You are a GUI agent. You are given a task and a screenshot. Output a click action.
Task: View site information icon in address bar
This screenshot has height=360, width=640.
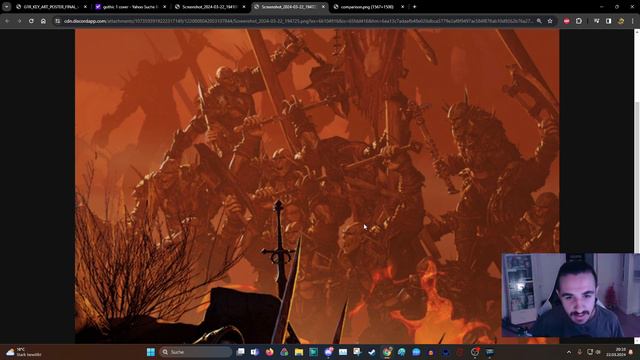pos(58,21)
